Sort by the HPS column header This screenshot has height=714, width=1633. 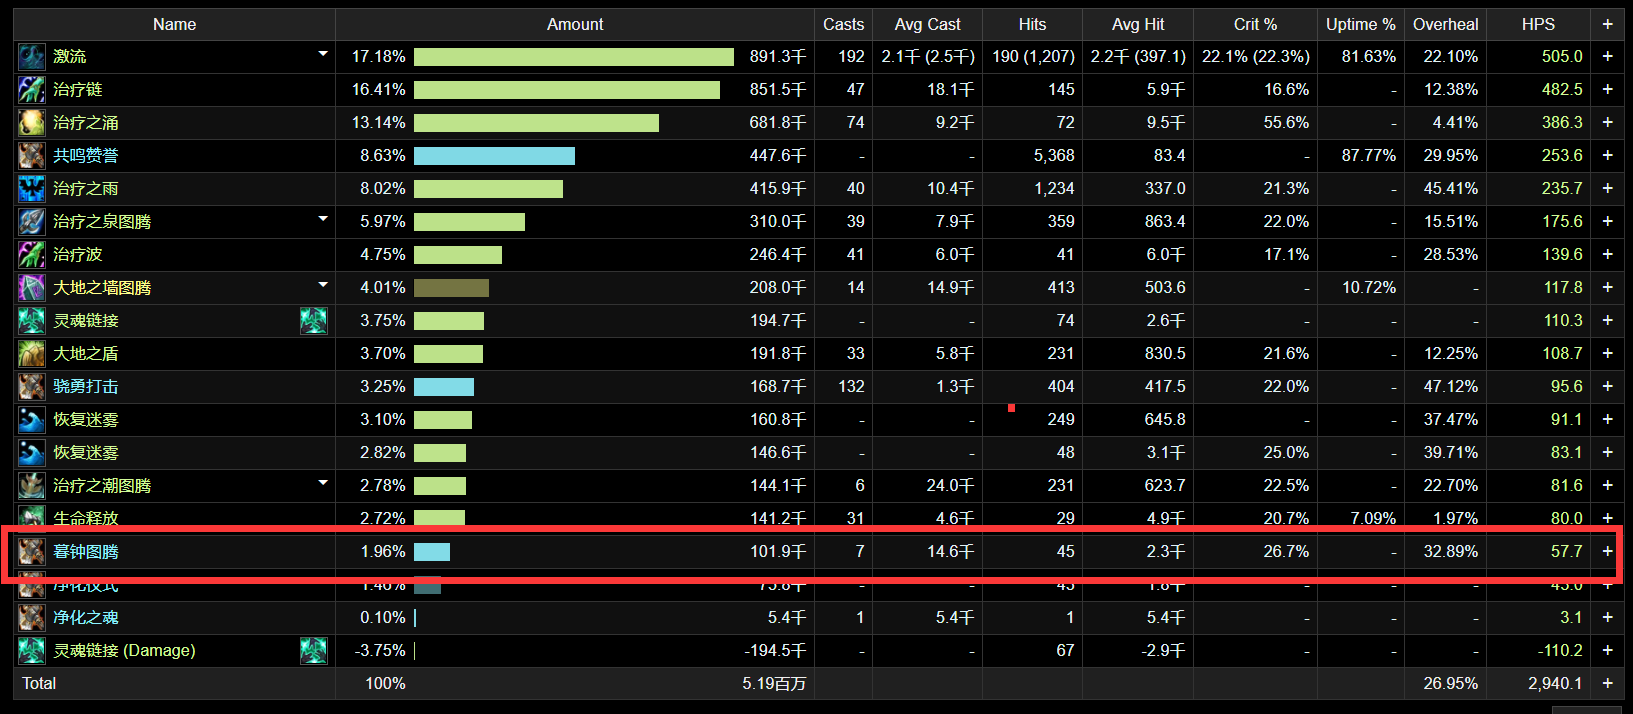click(x=1538, y=24)
